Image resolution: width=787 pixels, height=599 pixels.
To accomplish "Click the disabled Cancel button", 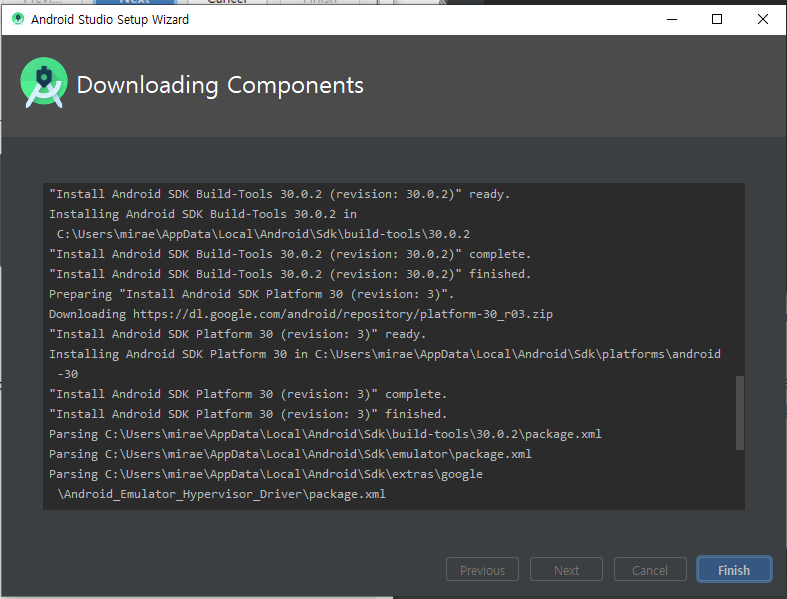I will (x=649, y=570).
